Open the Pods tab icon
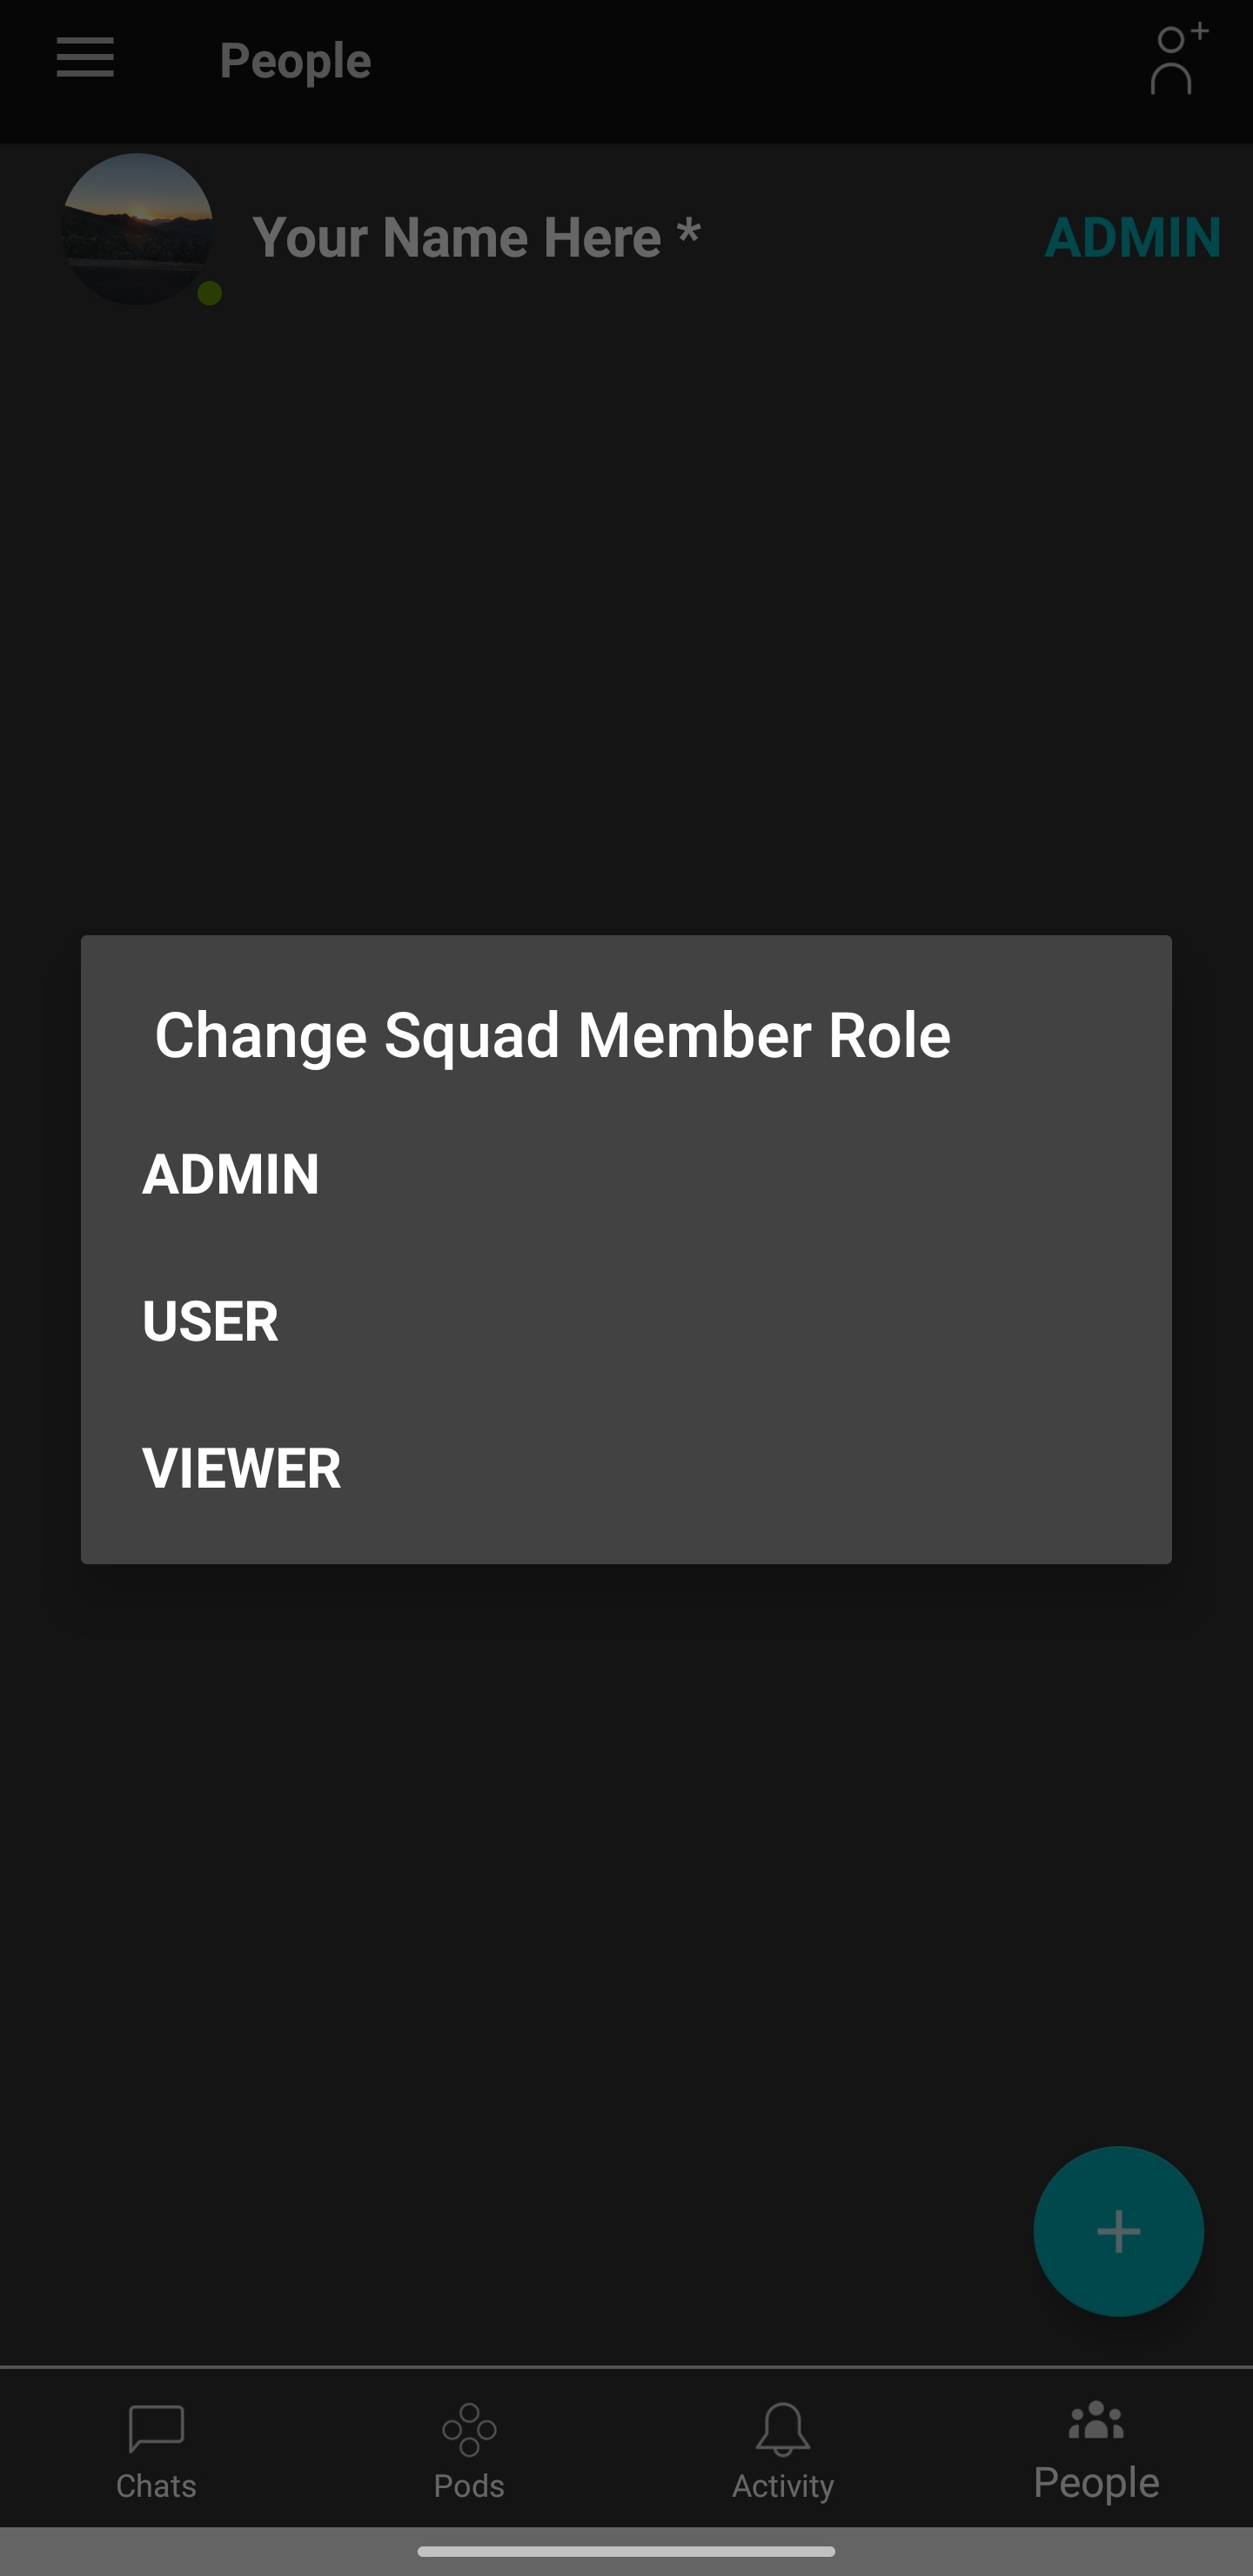The height and width of the screenshot is (2576, 1253). [x=469, y=2429]
